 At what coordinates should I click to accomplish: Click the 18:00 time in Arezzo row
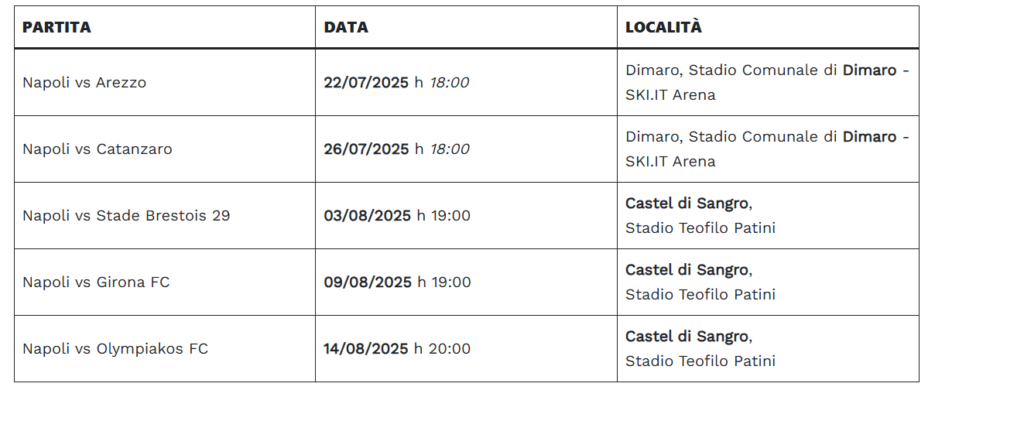point(449,82)
